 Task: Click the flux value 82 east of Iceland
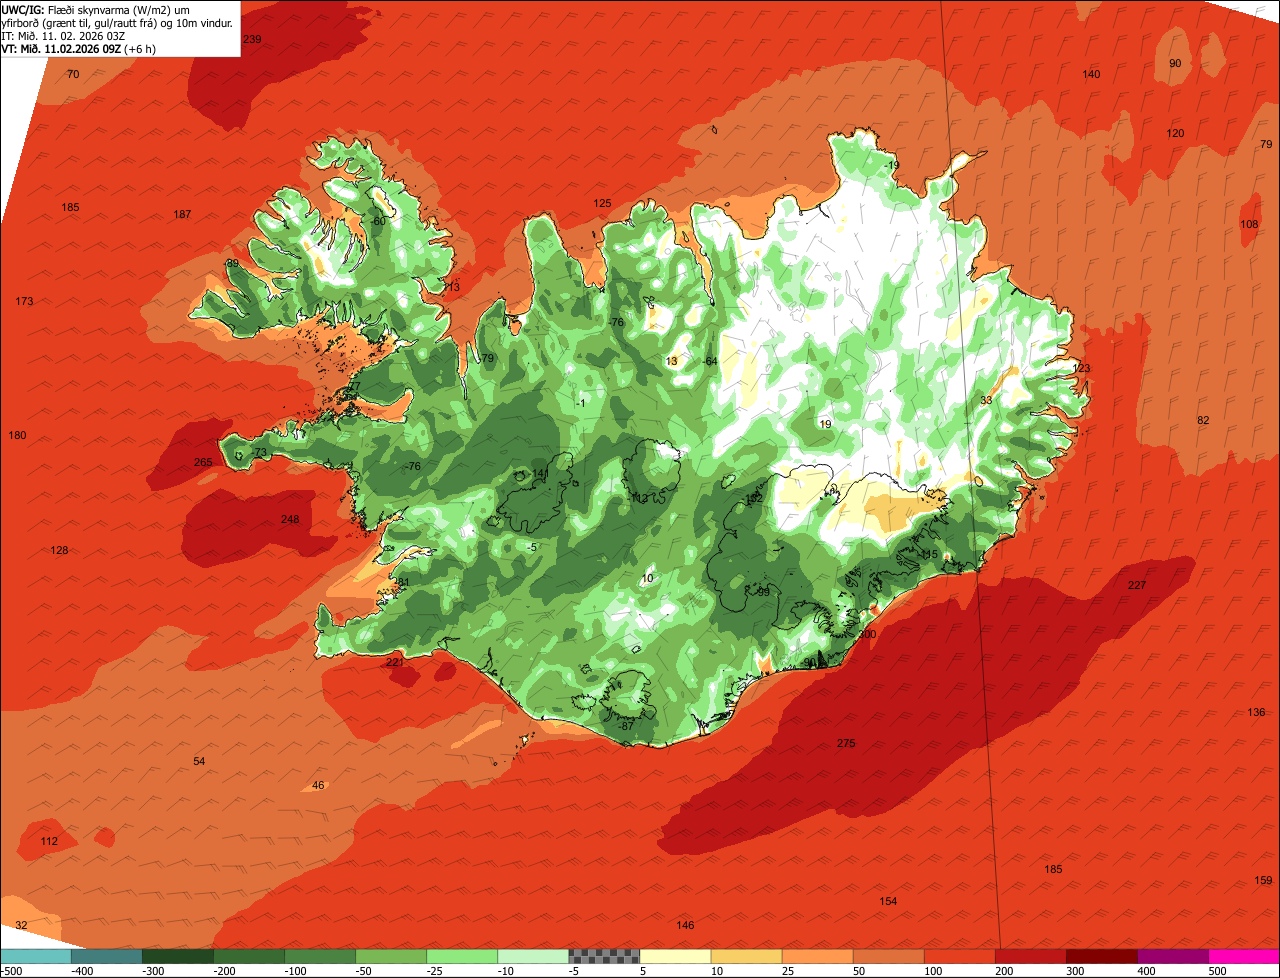click(1203, 420)
